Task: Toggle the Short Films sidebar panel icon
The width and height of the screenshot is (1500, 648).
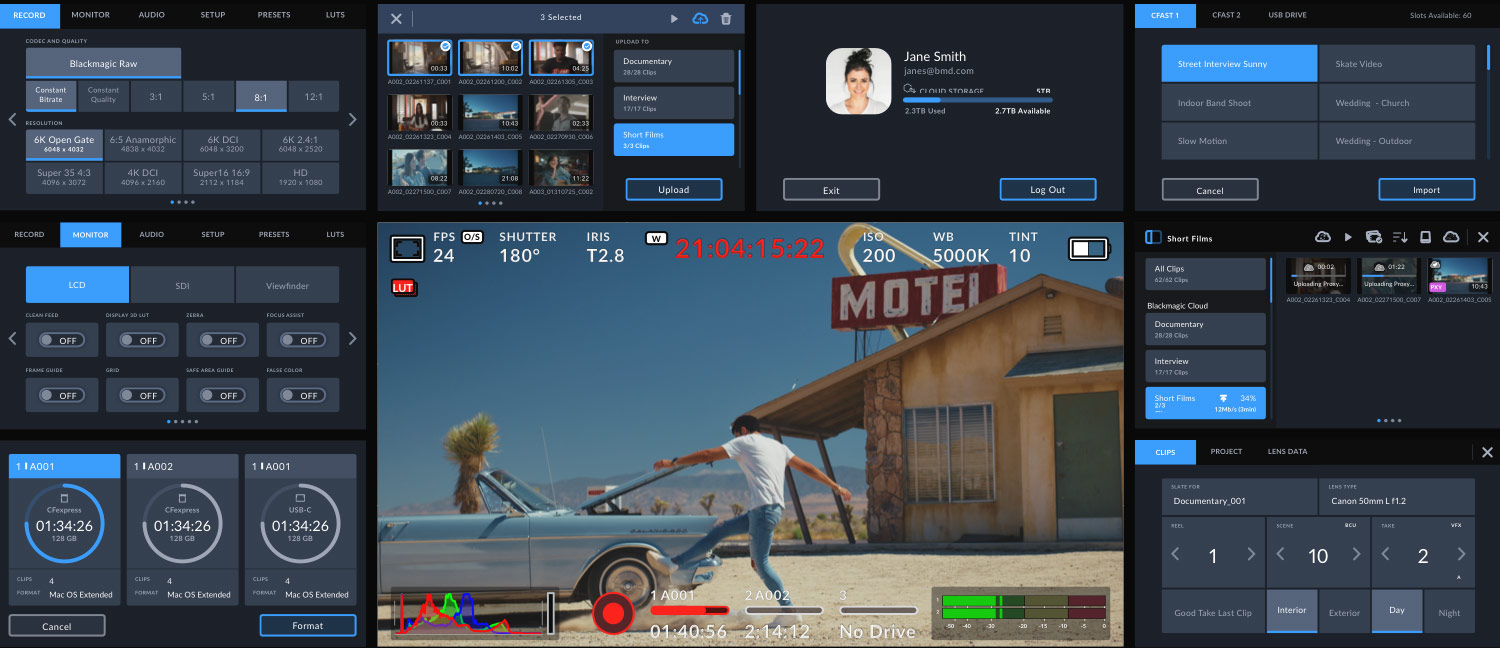Action: coord(1153,238)
